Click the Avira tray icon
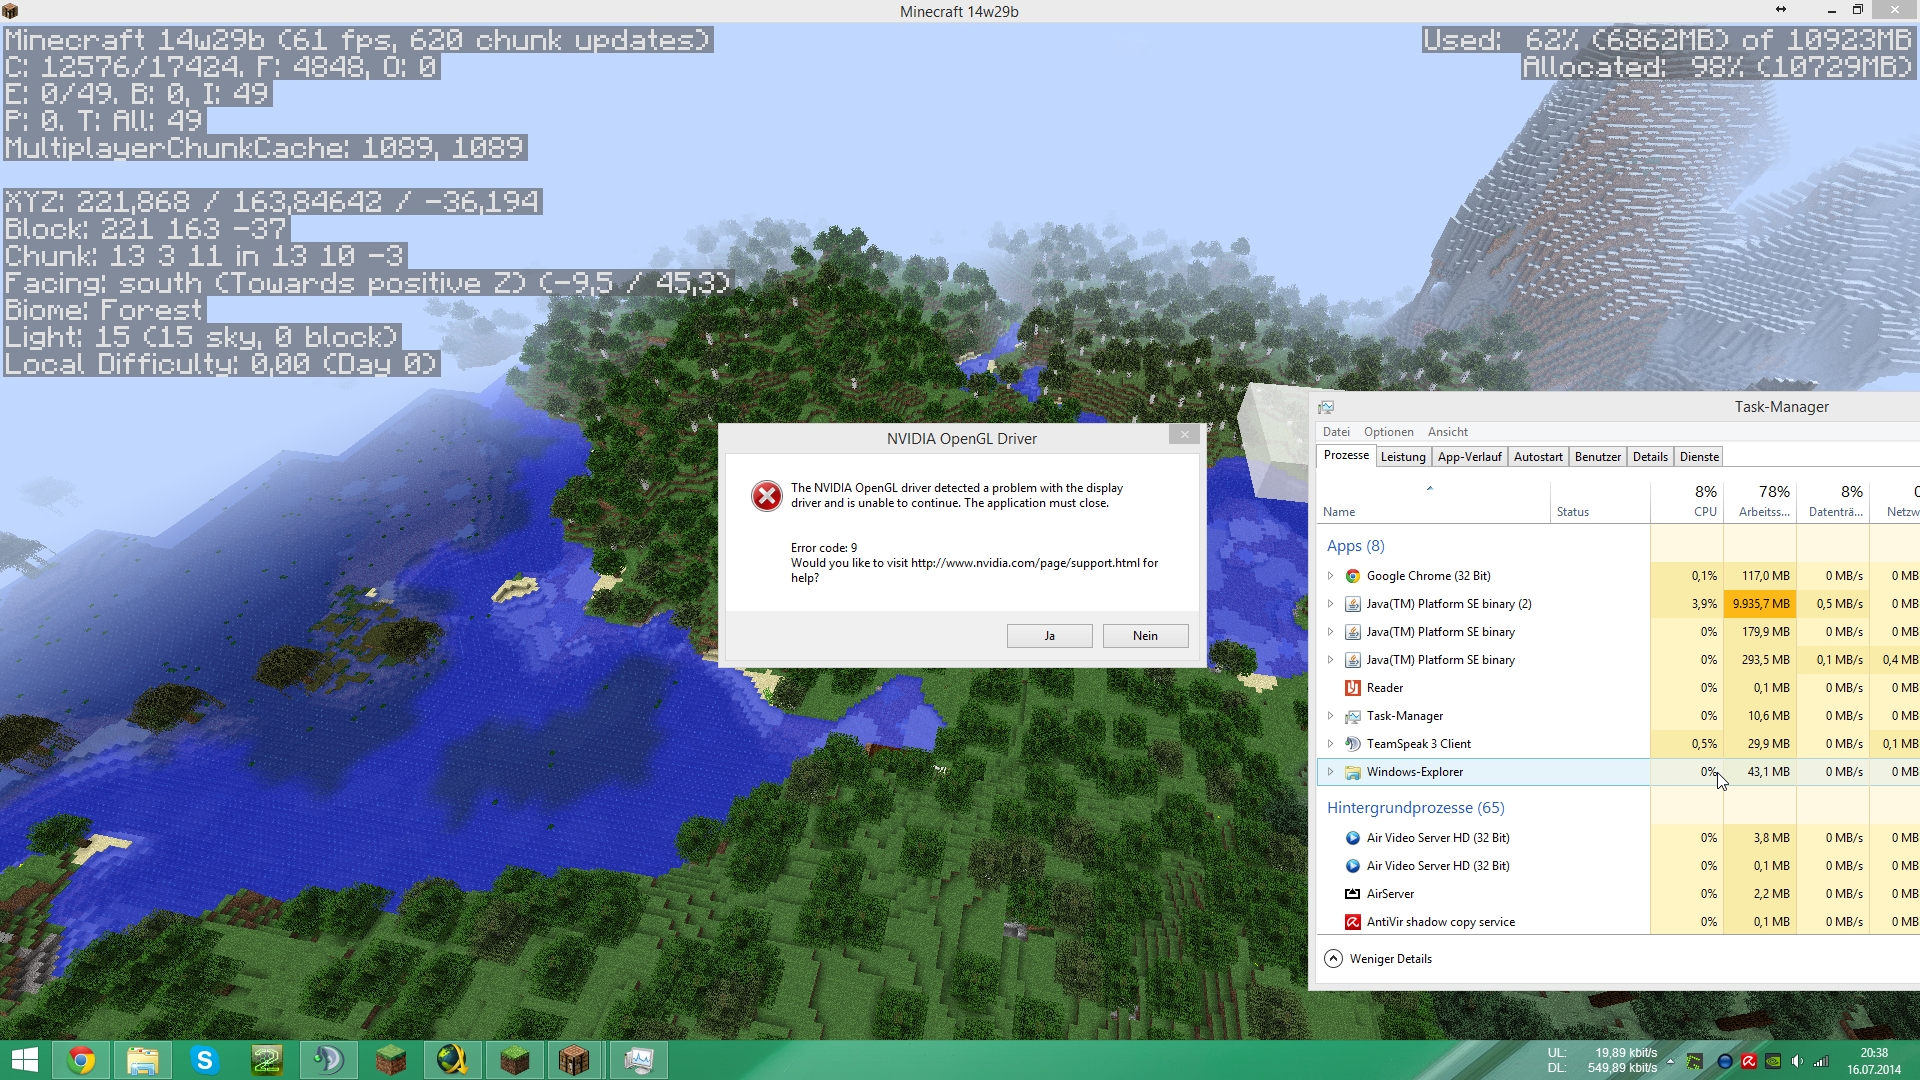This screenshot has width=1920, height=1080. click(1749, 1061)
